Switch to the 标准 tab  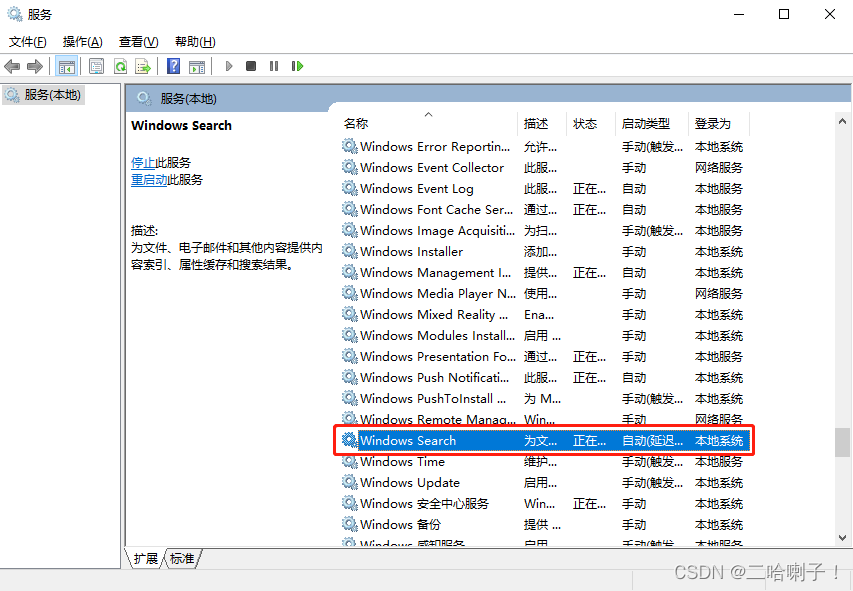(182, 558)
